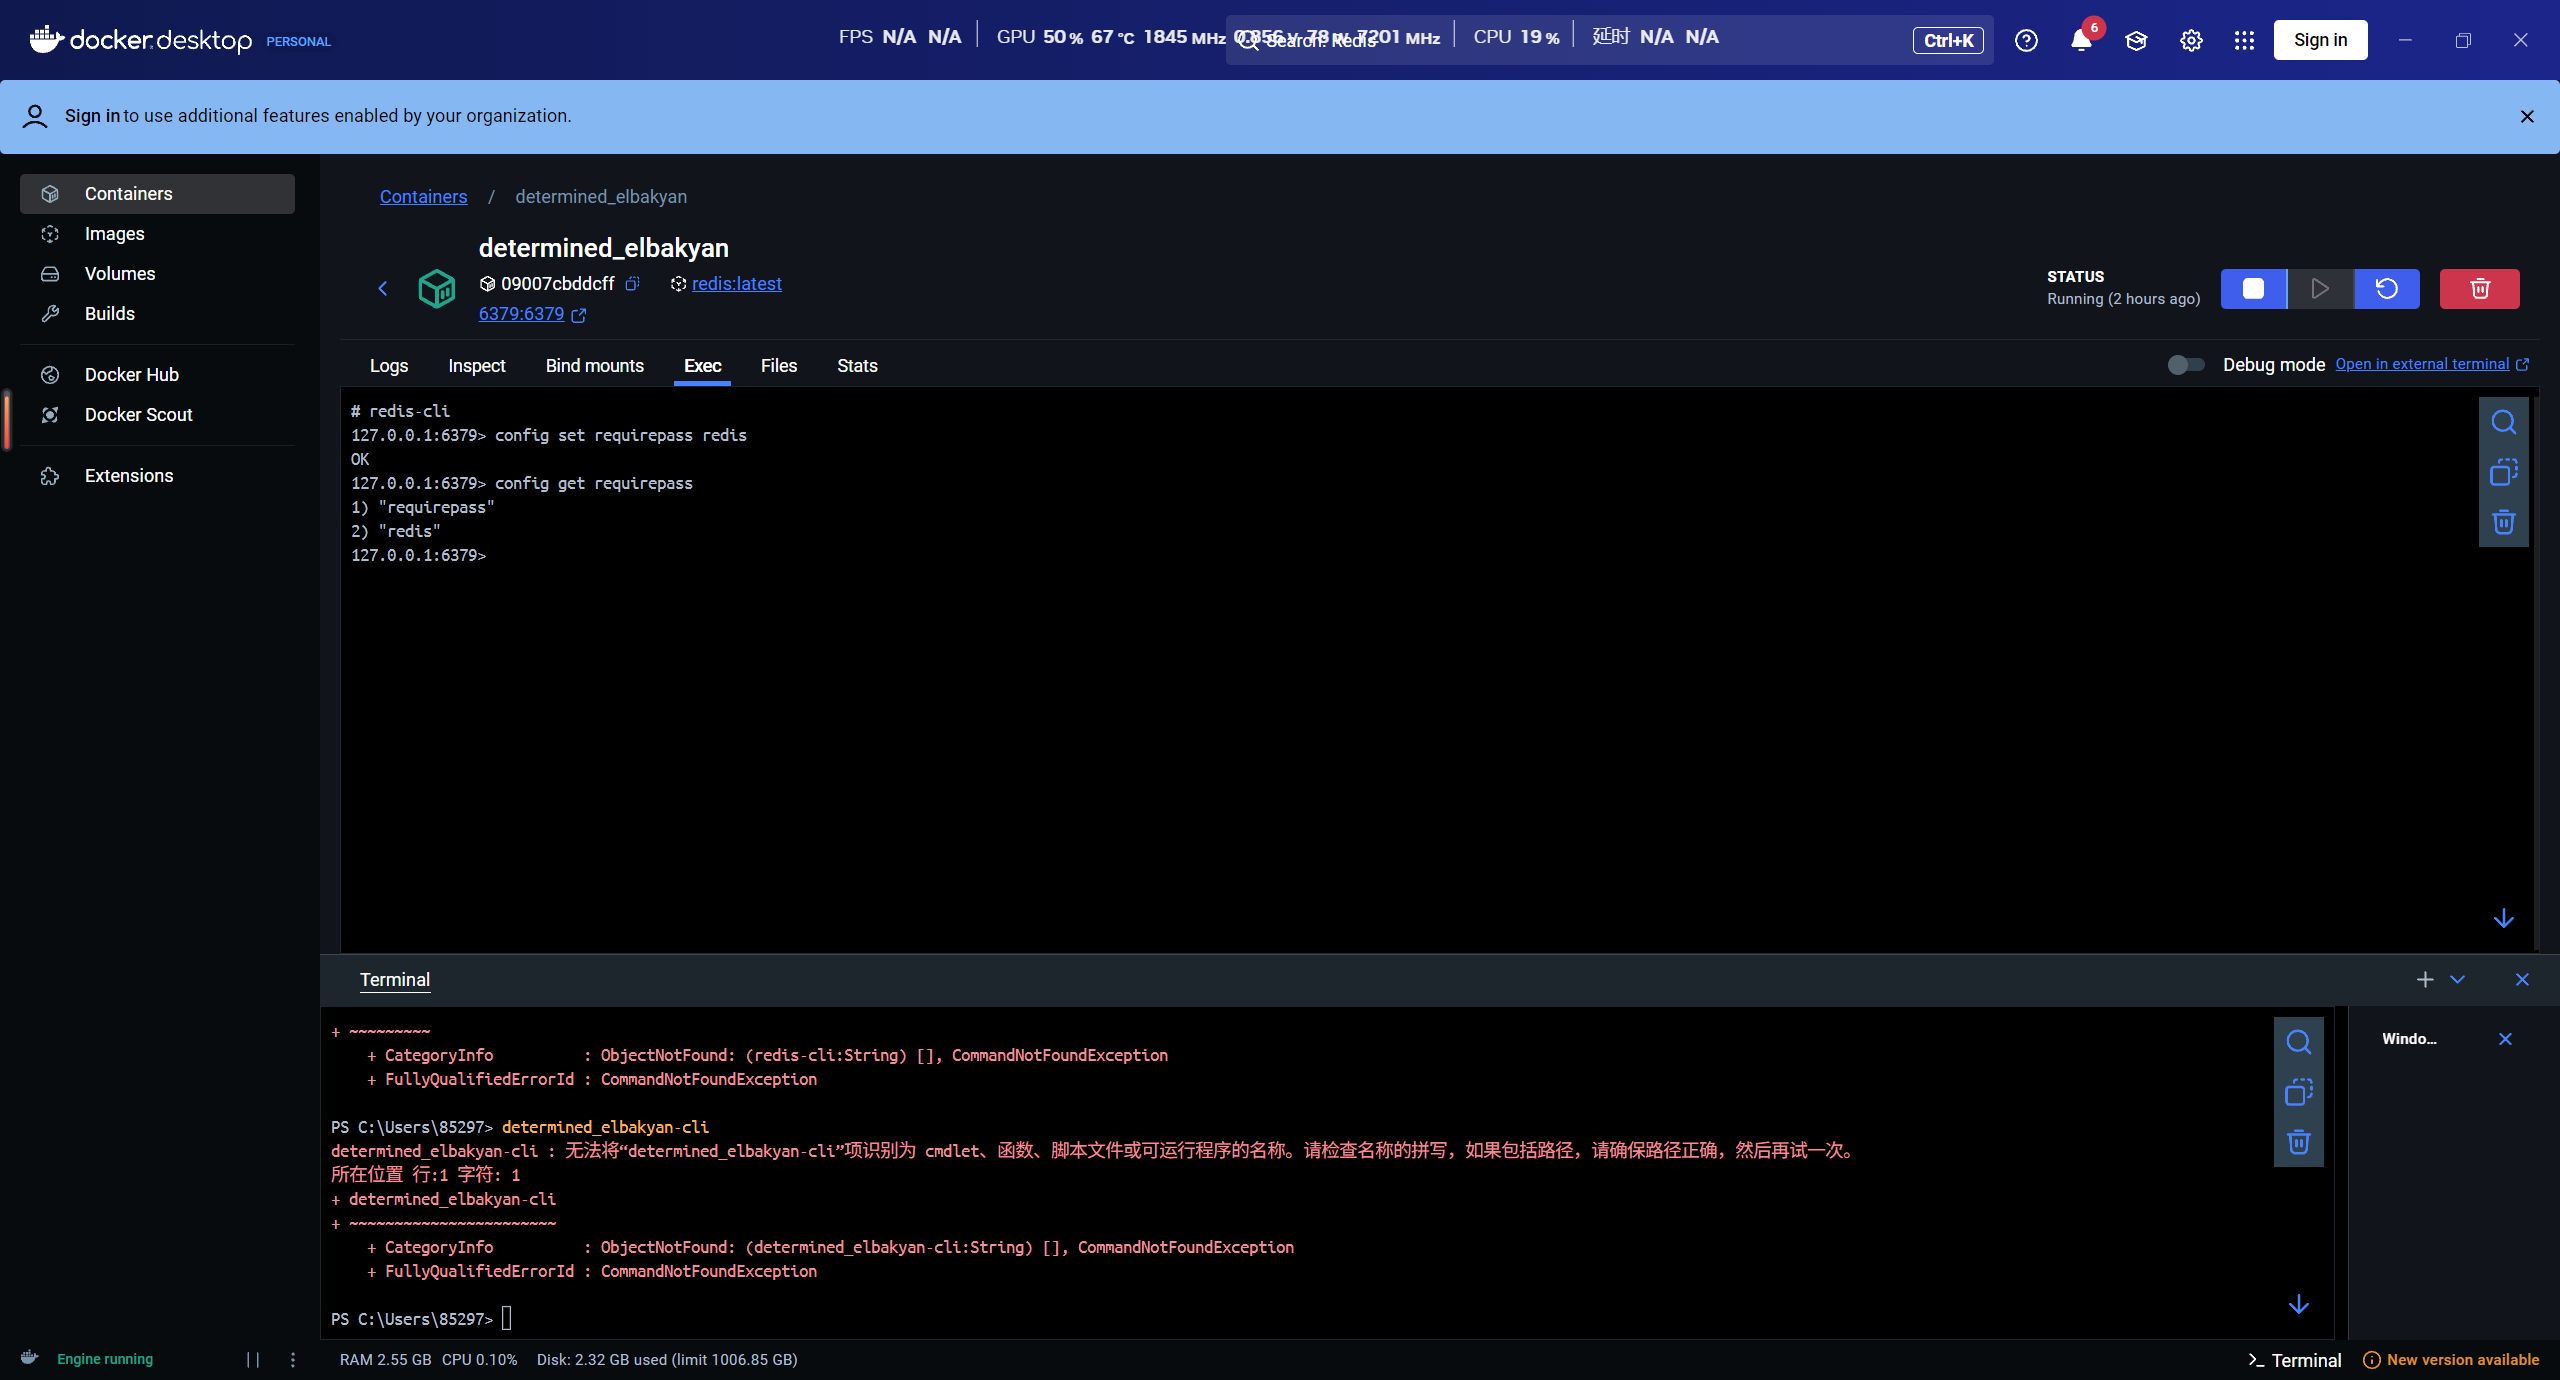Screen dimensions: 2560x1380
Task: Open the redis:latest image link
Action: pyautogui.click(x=736, y=284)
